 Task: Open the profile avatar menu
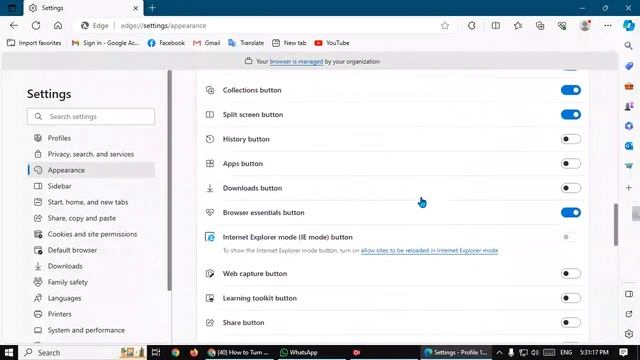pyautogui.click(x=585, y=25)
